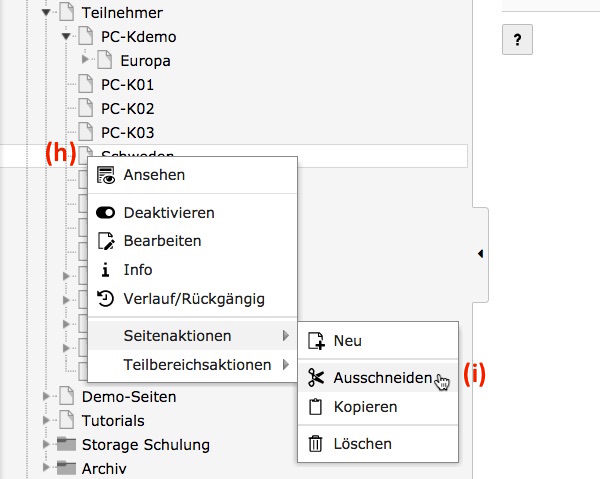
Task: Click the question mark help button
Action: 517,40
